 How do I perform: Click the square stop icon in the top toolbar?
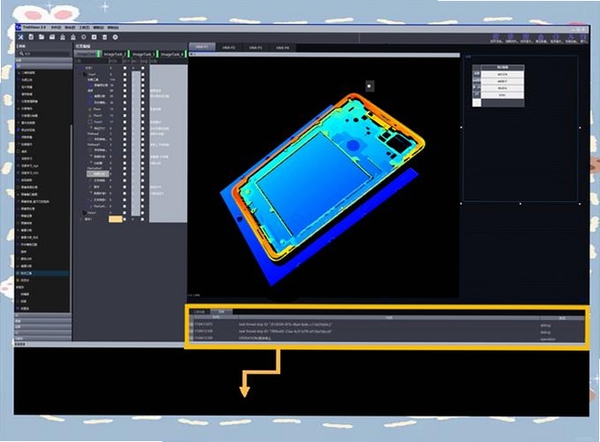point(94,37)
